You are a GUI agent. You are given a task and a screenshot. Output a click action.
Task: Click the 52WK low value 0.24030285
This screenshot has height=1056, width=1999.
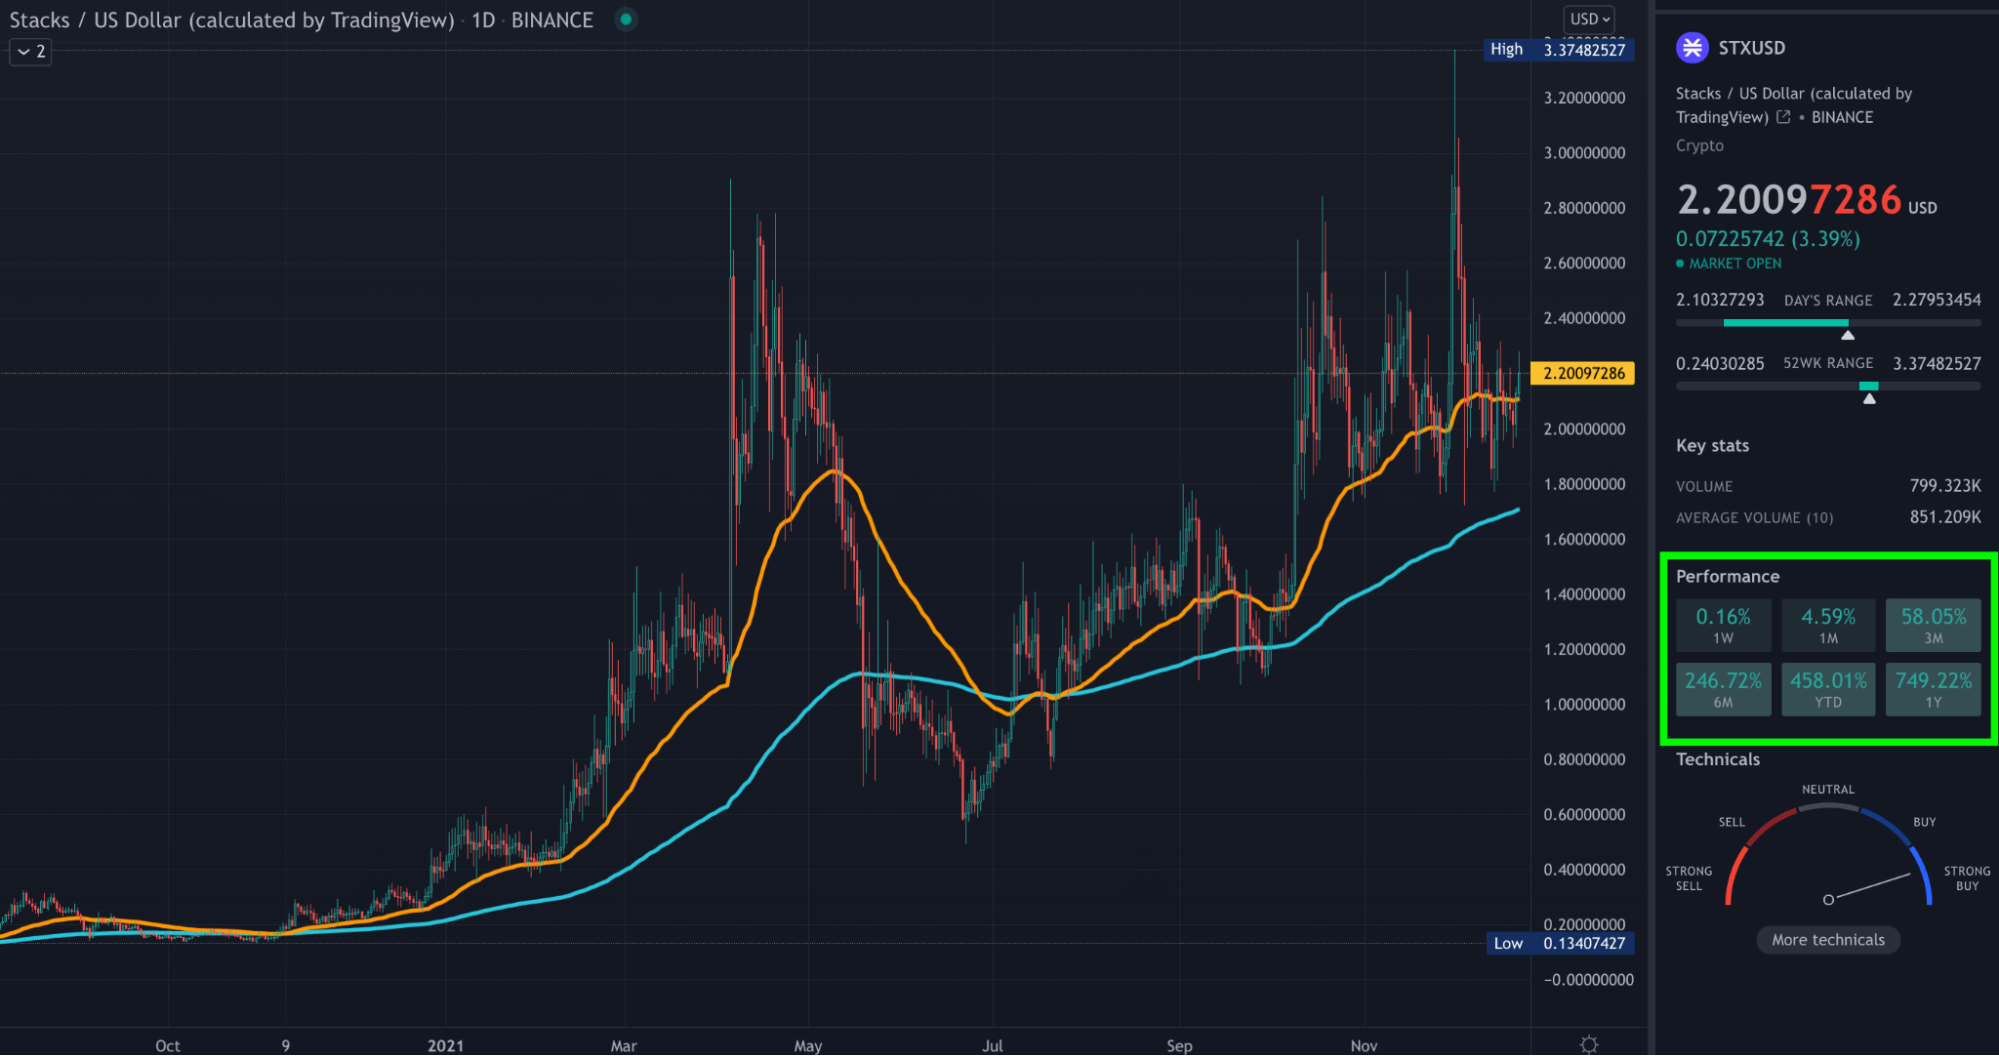click(x=1720, y=364)
